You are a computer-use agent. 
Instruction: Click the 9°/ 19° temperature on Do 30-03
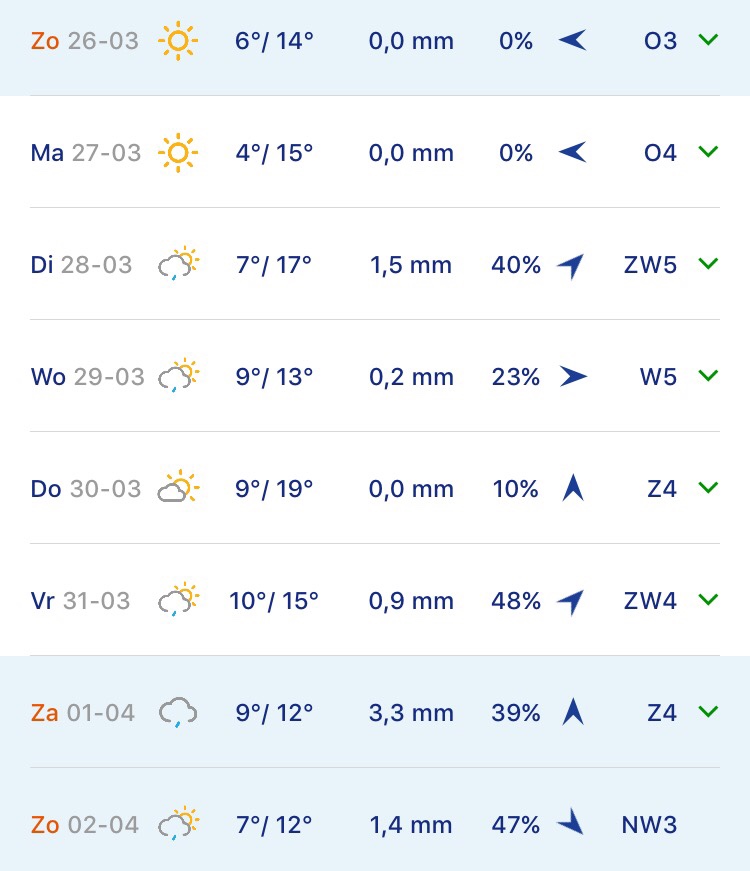[x=274, y=489]
